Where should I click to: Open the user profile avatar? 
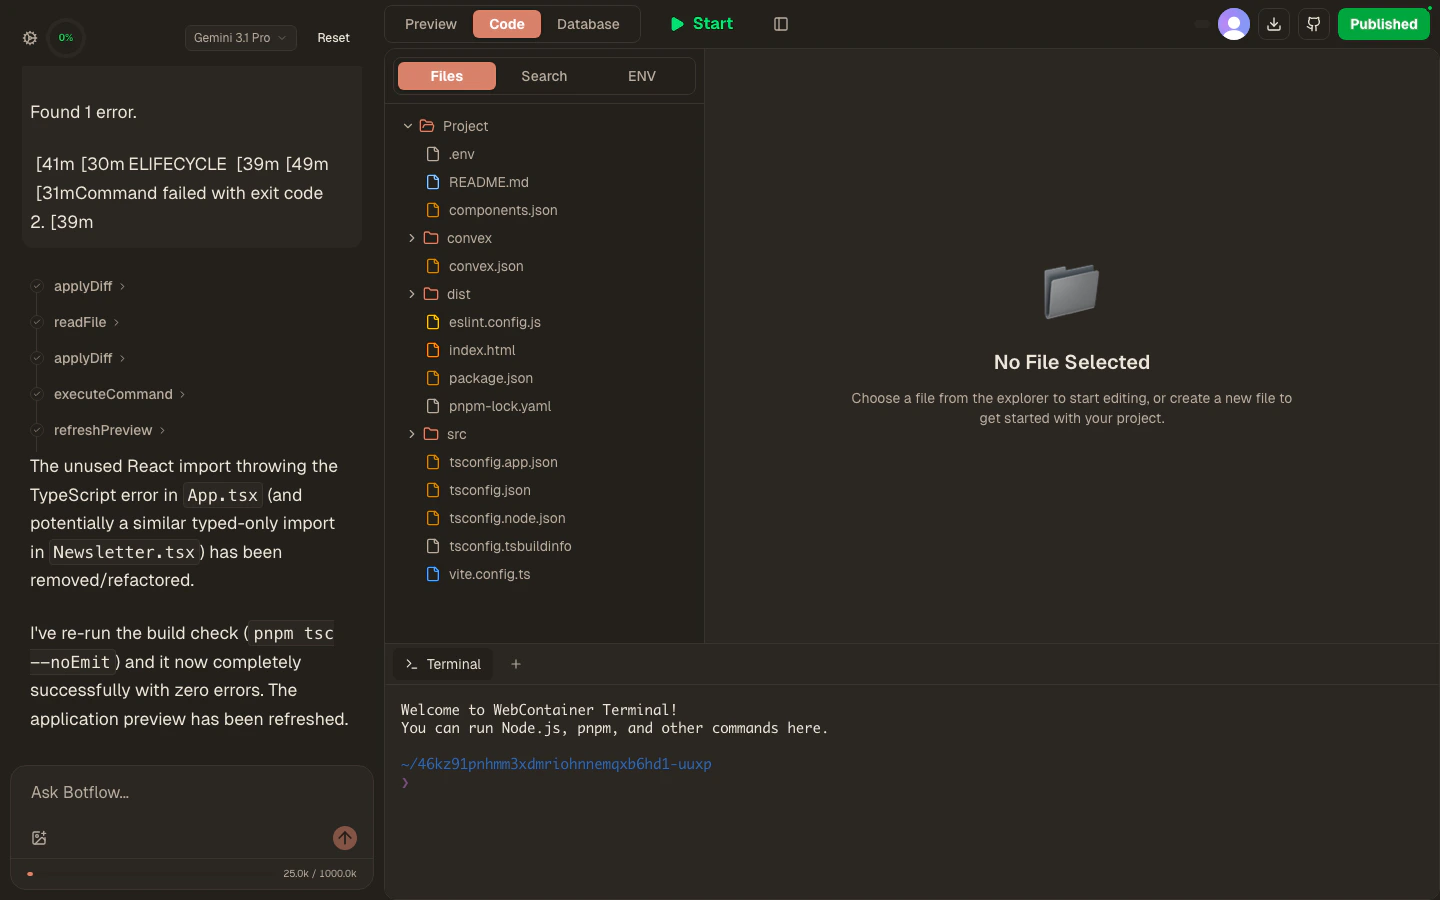[1234, 24]
